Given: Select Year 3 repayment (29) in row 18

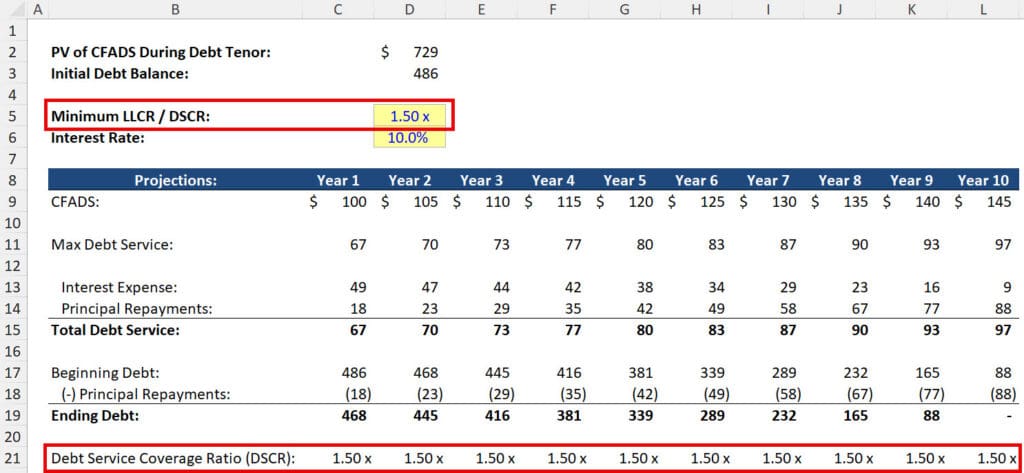Looking at the screenshot, I should pos(502,394).
